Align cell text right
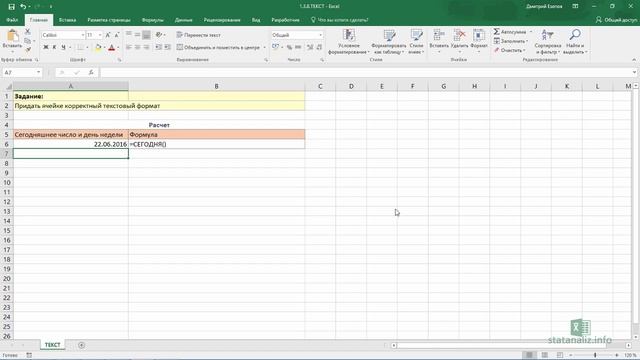Viewport: 640px width, 360px height. pos(147,47)
